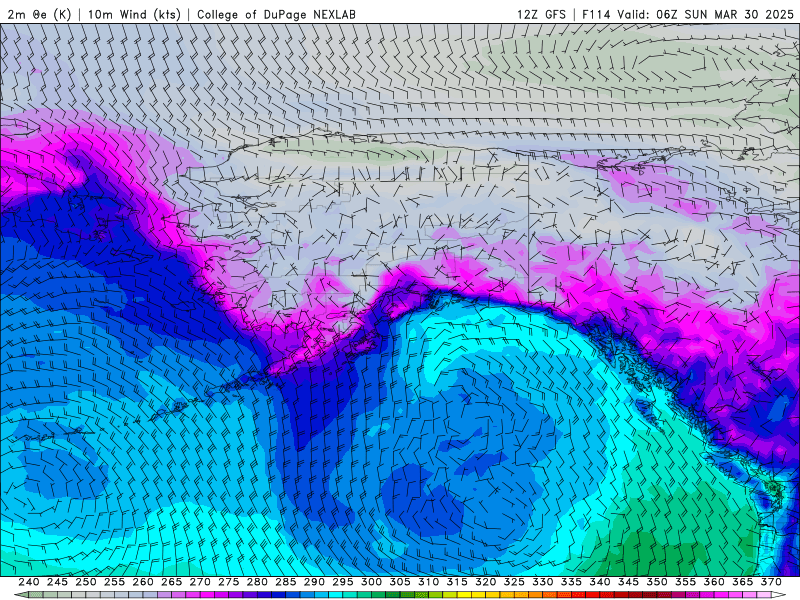Click the 295 scale label
The height and width of the screenshot is (600, 800).
pos(343,582)
